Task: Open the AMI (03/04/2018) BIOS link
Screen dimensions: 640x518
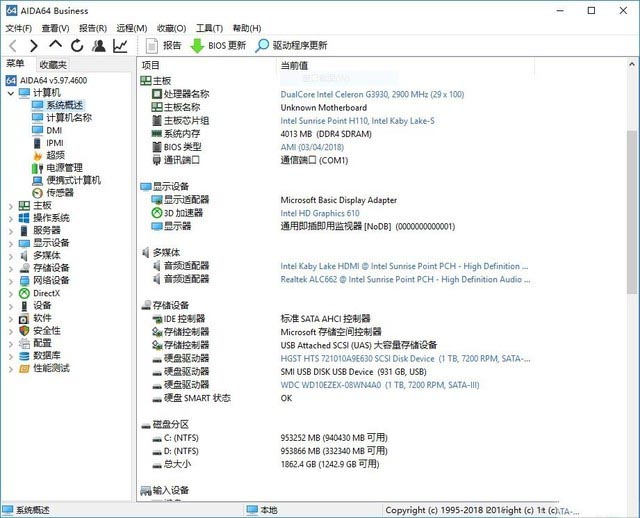Action: [312, 147]
